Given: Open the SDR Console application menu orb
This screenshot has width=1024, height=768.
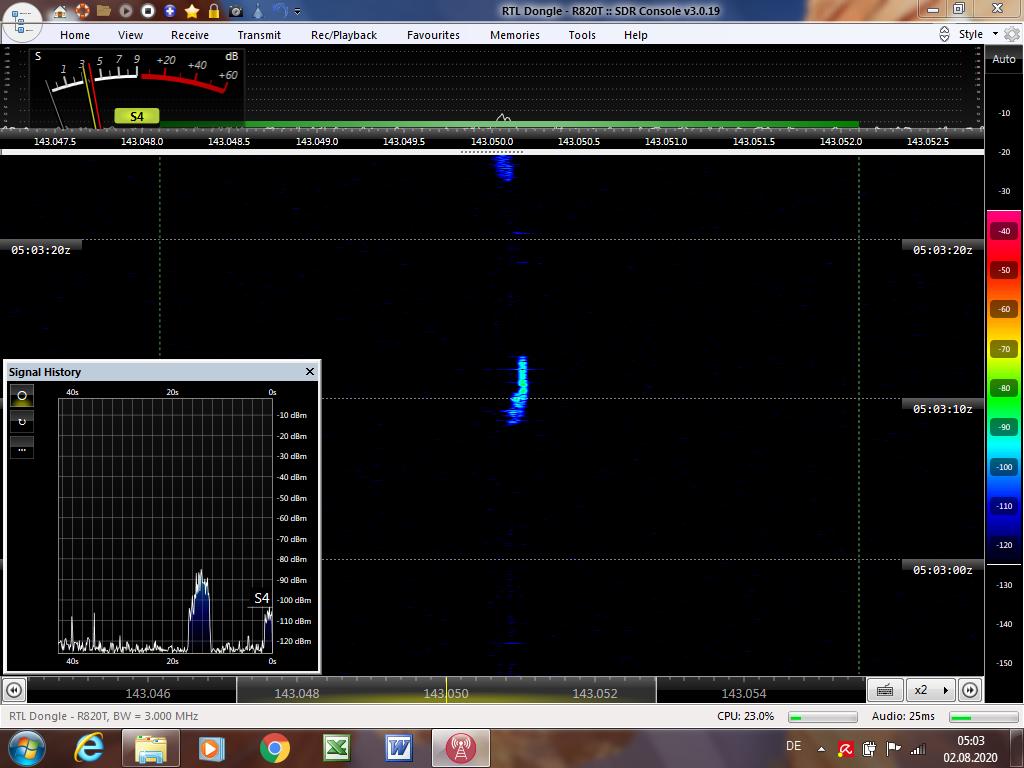Looking at the screenshot, I should click(x=21, y=22).
